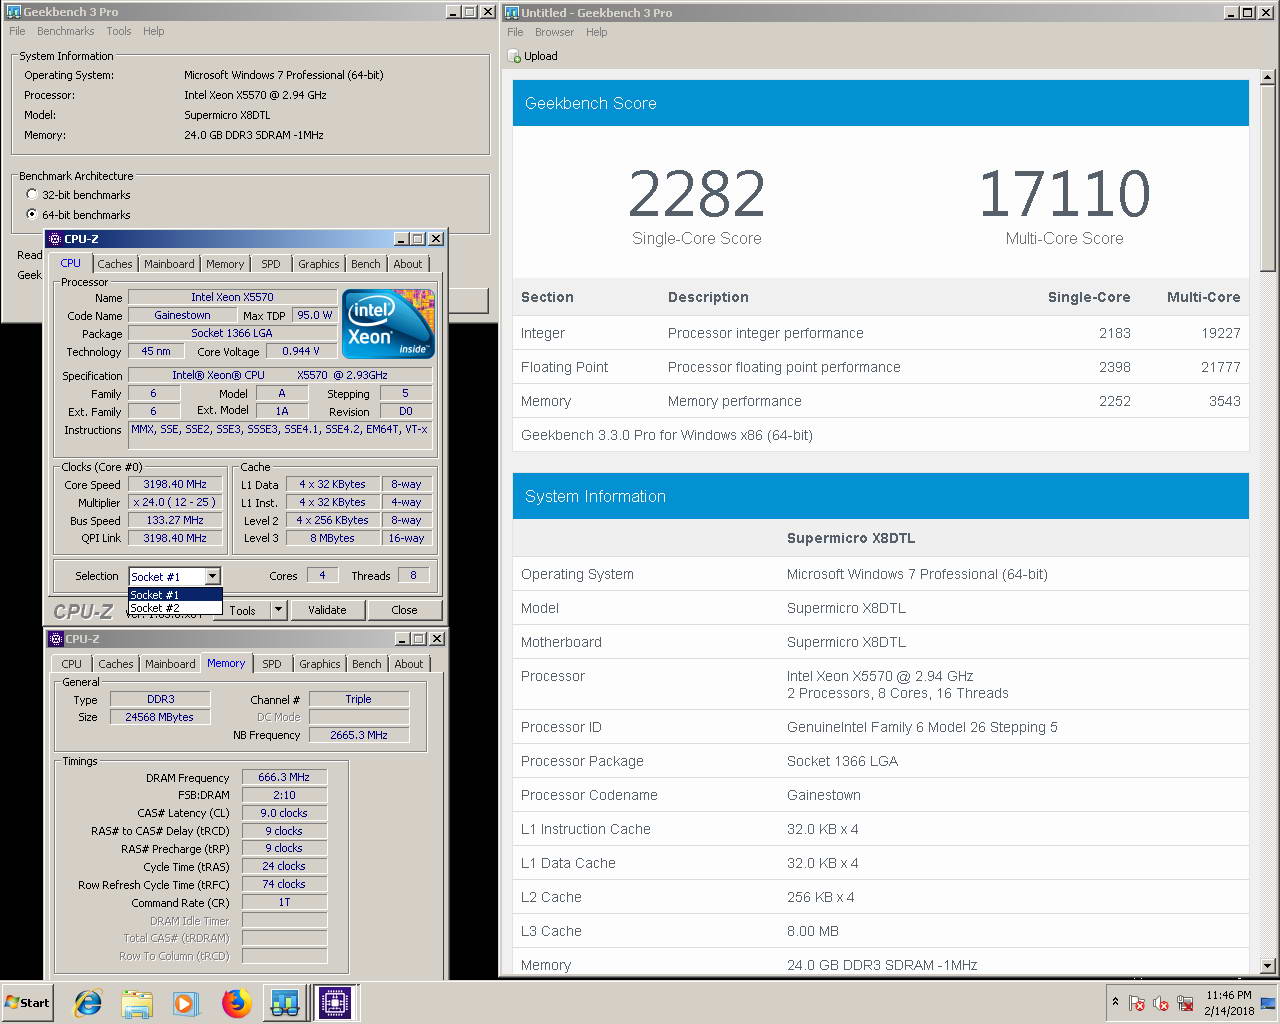
Task: Switch to SPD tab in lower CPU-Z
Action: coord(272,664)
